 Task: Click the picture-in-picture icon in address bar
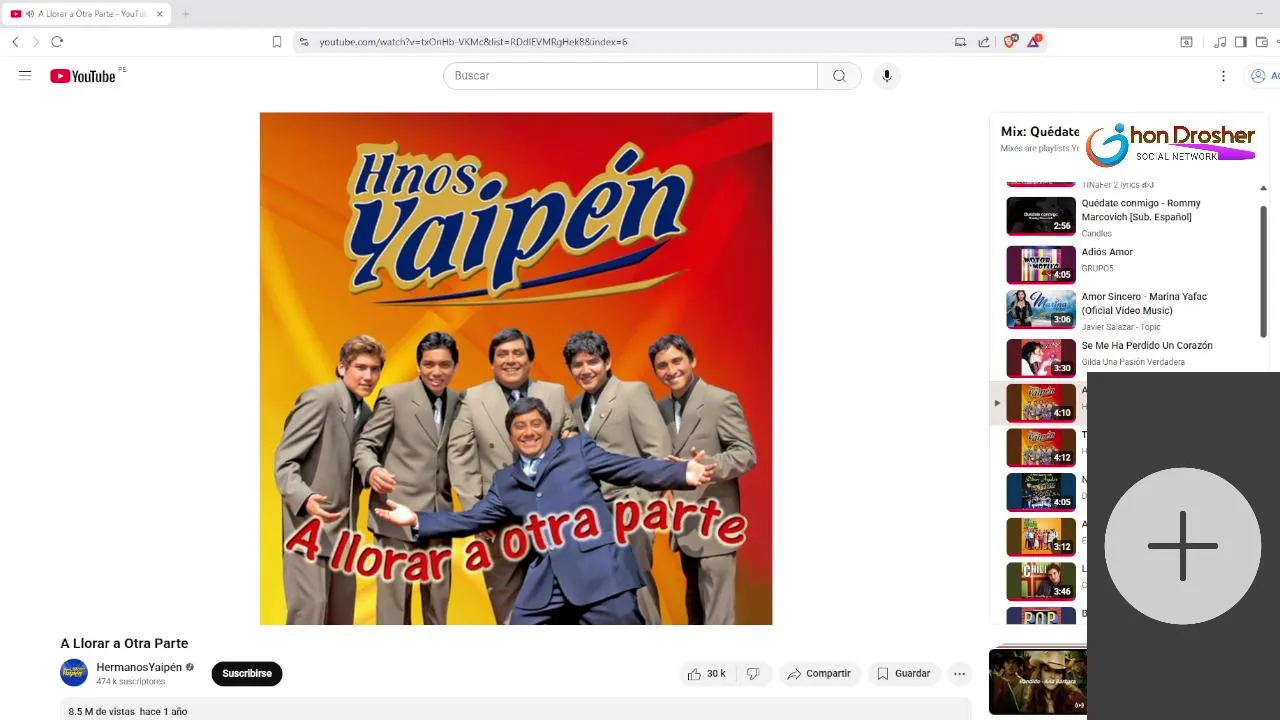(x=960, y=42)
